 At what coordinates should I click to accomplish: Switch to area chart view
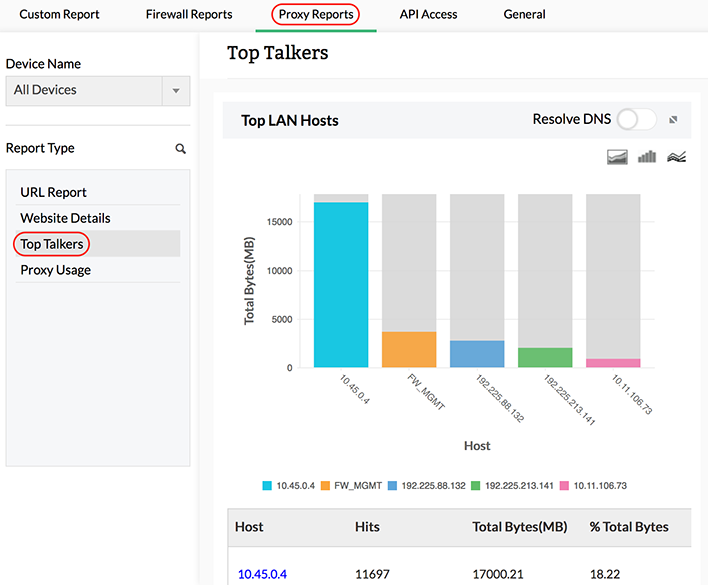click(619, 157)
